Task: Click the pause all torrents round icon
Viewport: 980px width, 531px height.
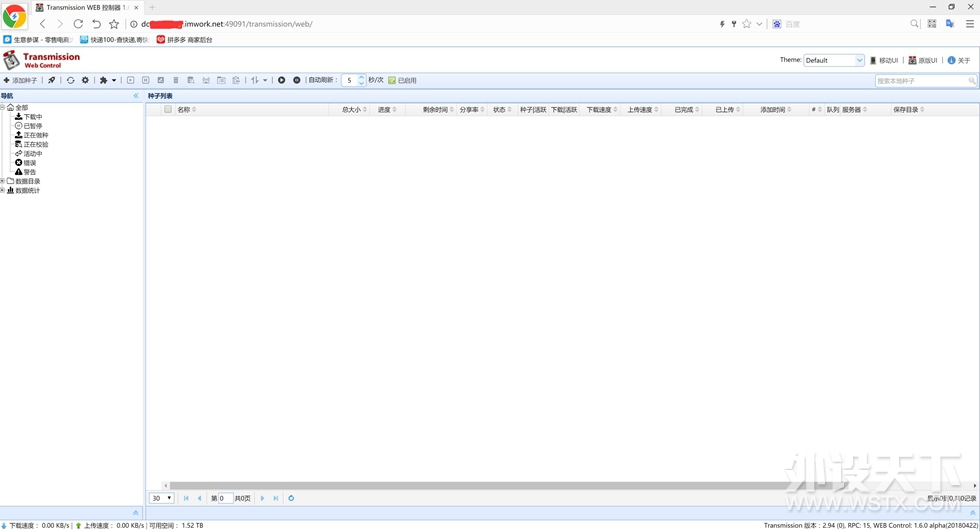Action: 297,81
